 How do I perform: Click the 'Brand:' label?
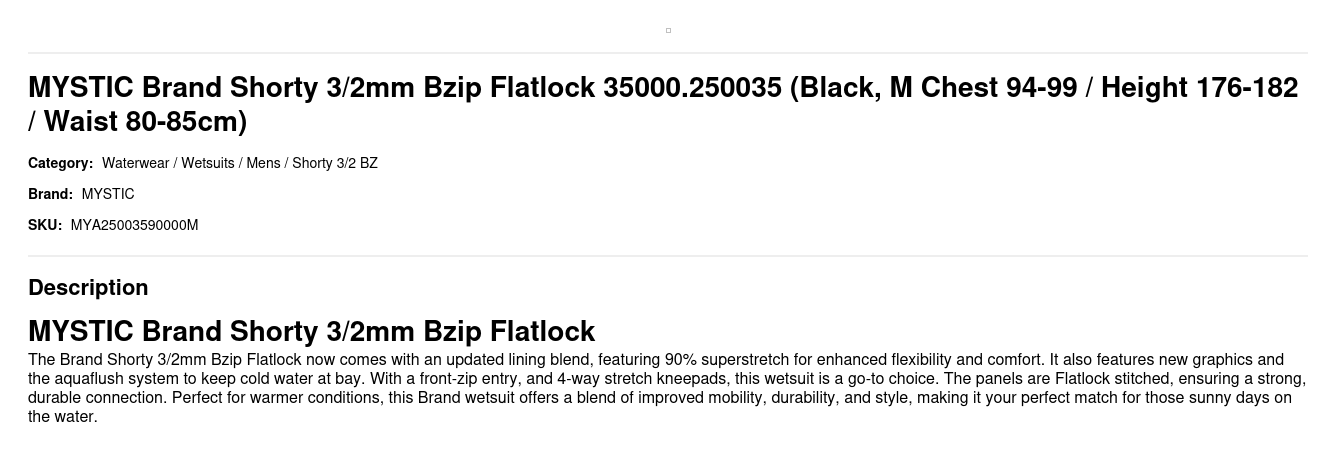click(x=50, y=194)
